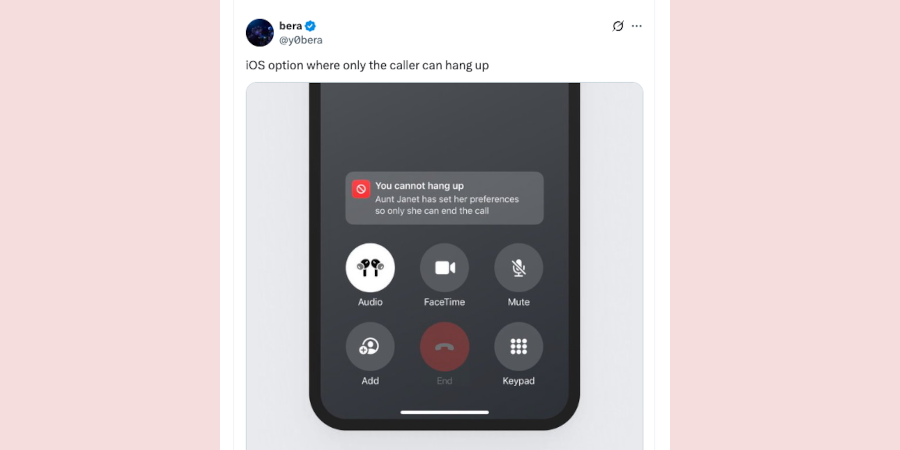Click the Audio label under AirPods icon

[370, 302]
